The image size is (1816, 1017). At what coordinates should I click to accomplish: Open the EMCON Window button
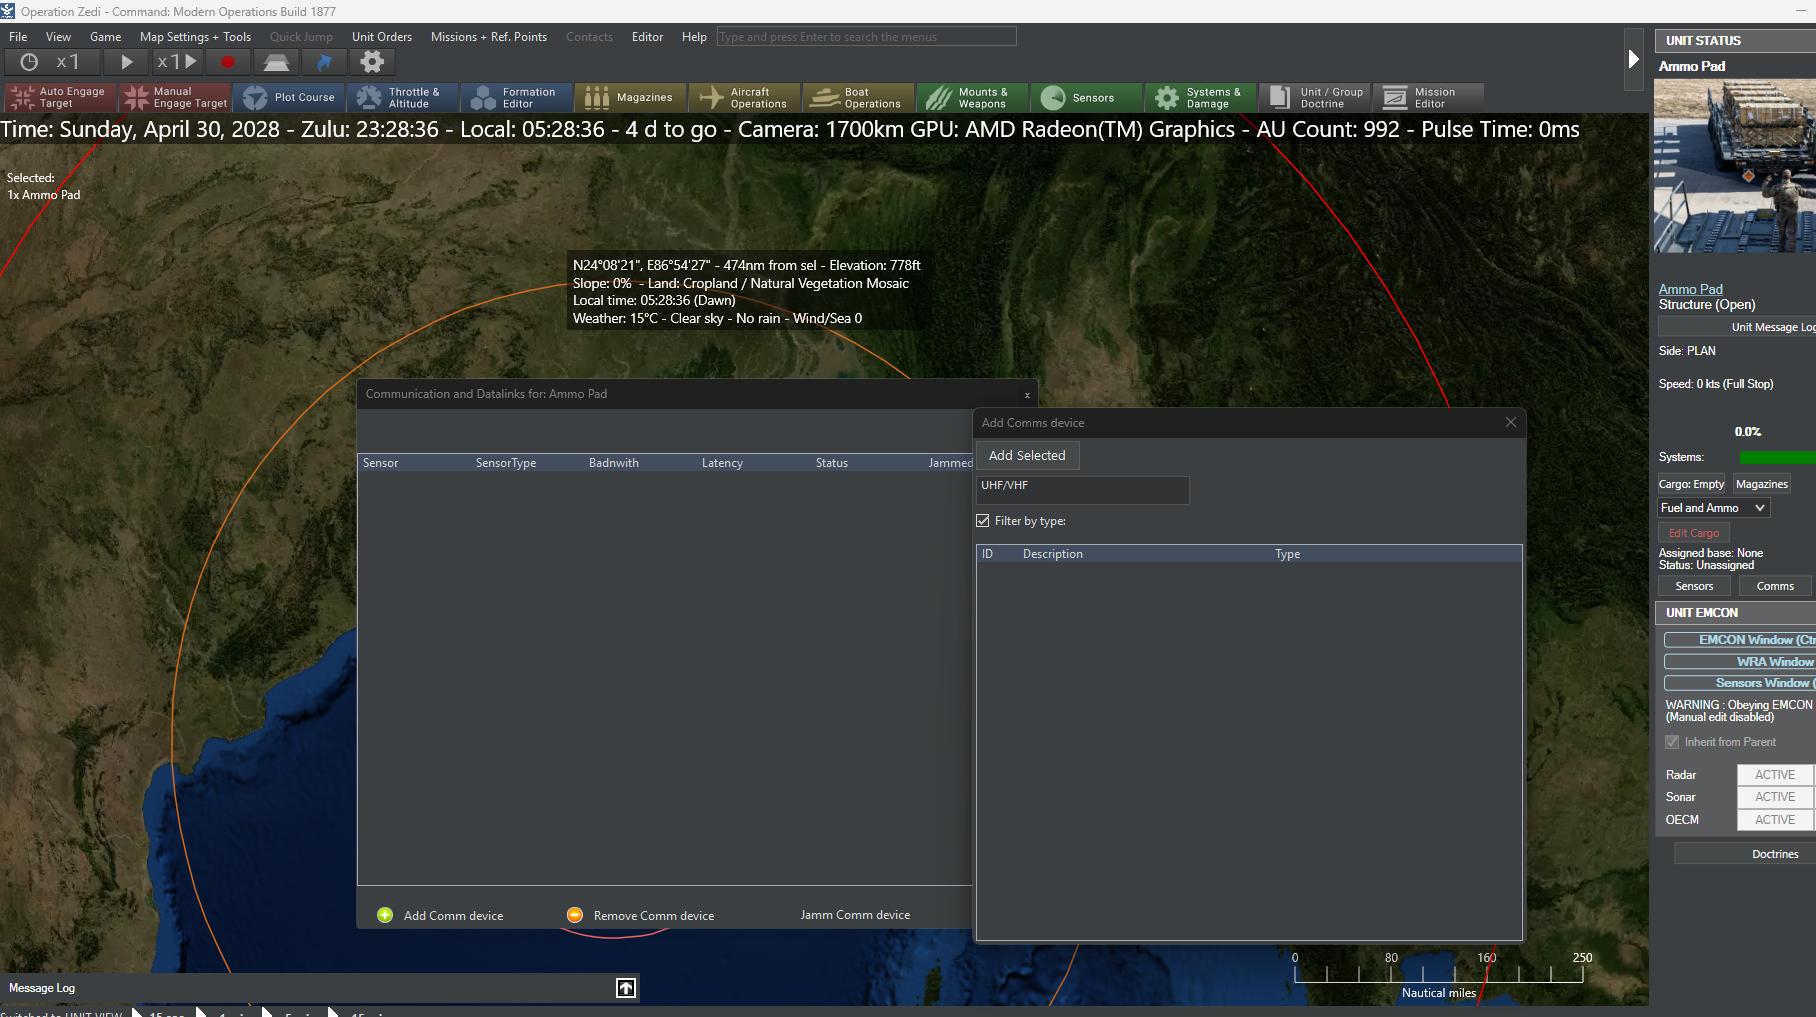(x=1740, y=640)
